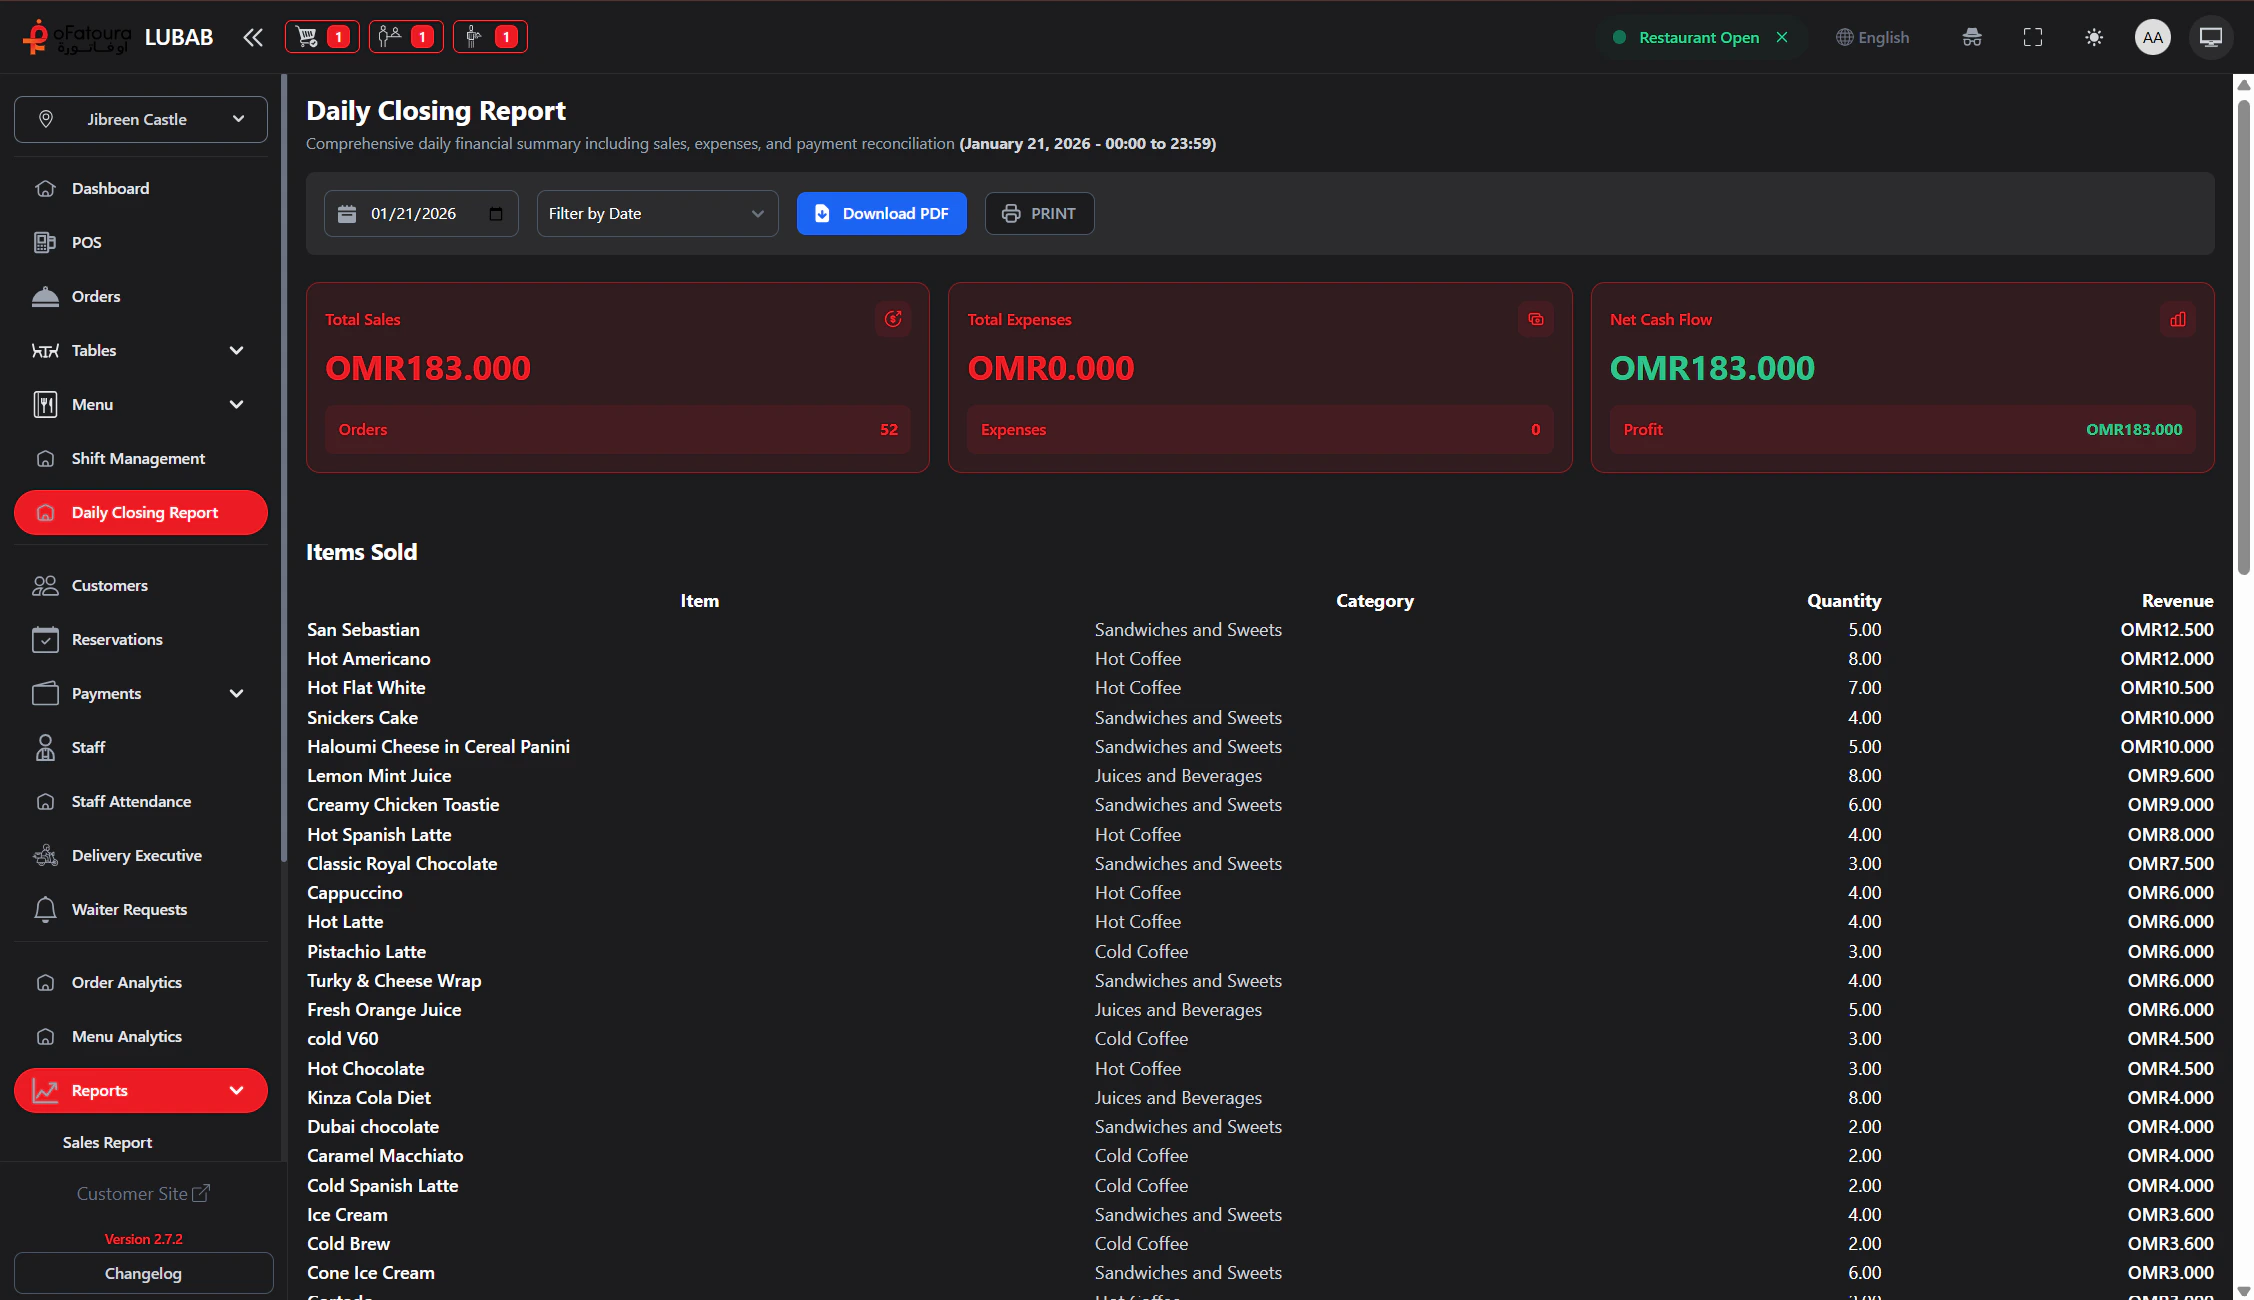
Task: Open Shift Management from the sidebar
Action: [x=138, y=458]
